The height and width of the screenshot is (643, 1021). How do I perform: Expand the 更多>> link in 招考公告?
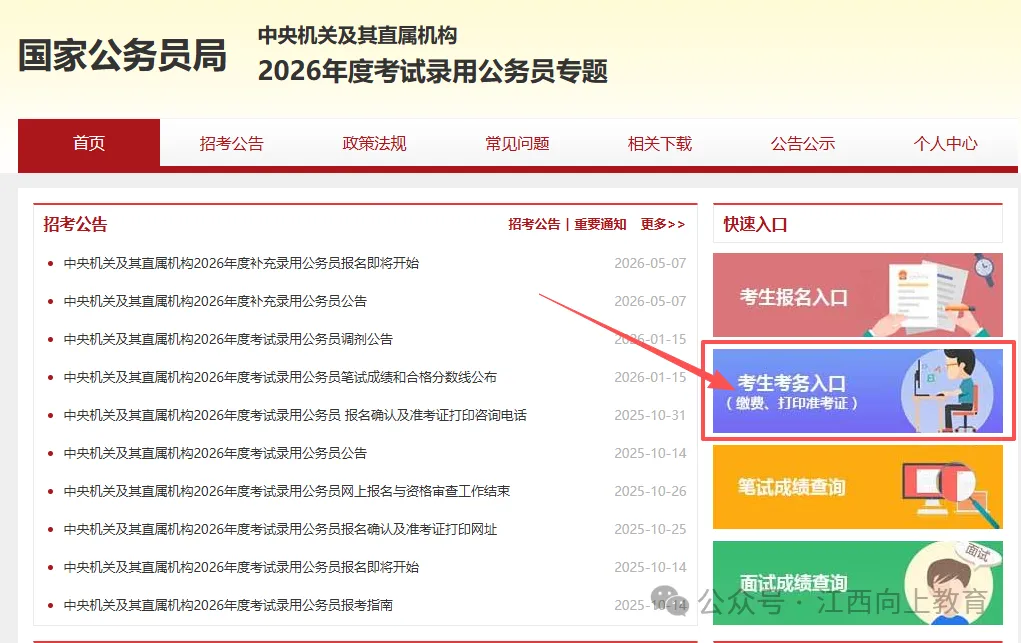tap(663, 224)
